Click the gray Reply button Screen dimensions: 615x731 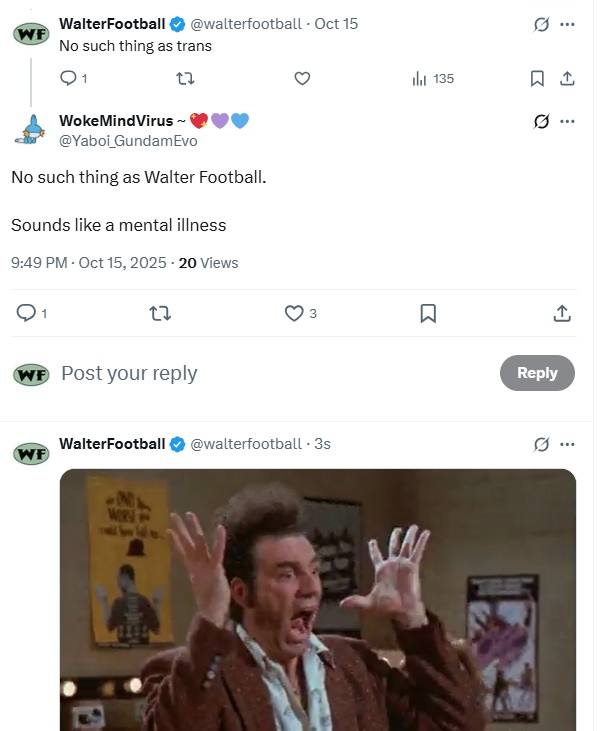(537, 373)
